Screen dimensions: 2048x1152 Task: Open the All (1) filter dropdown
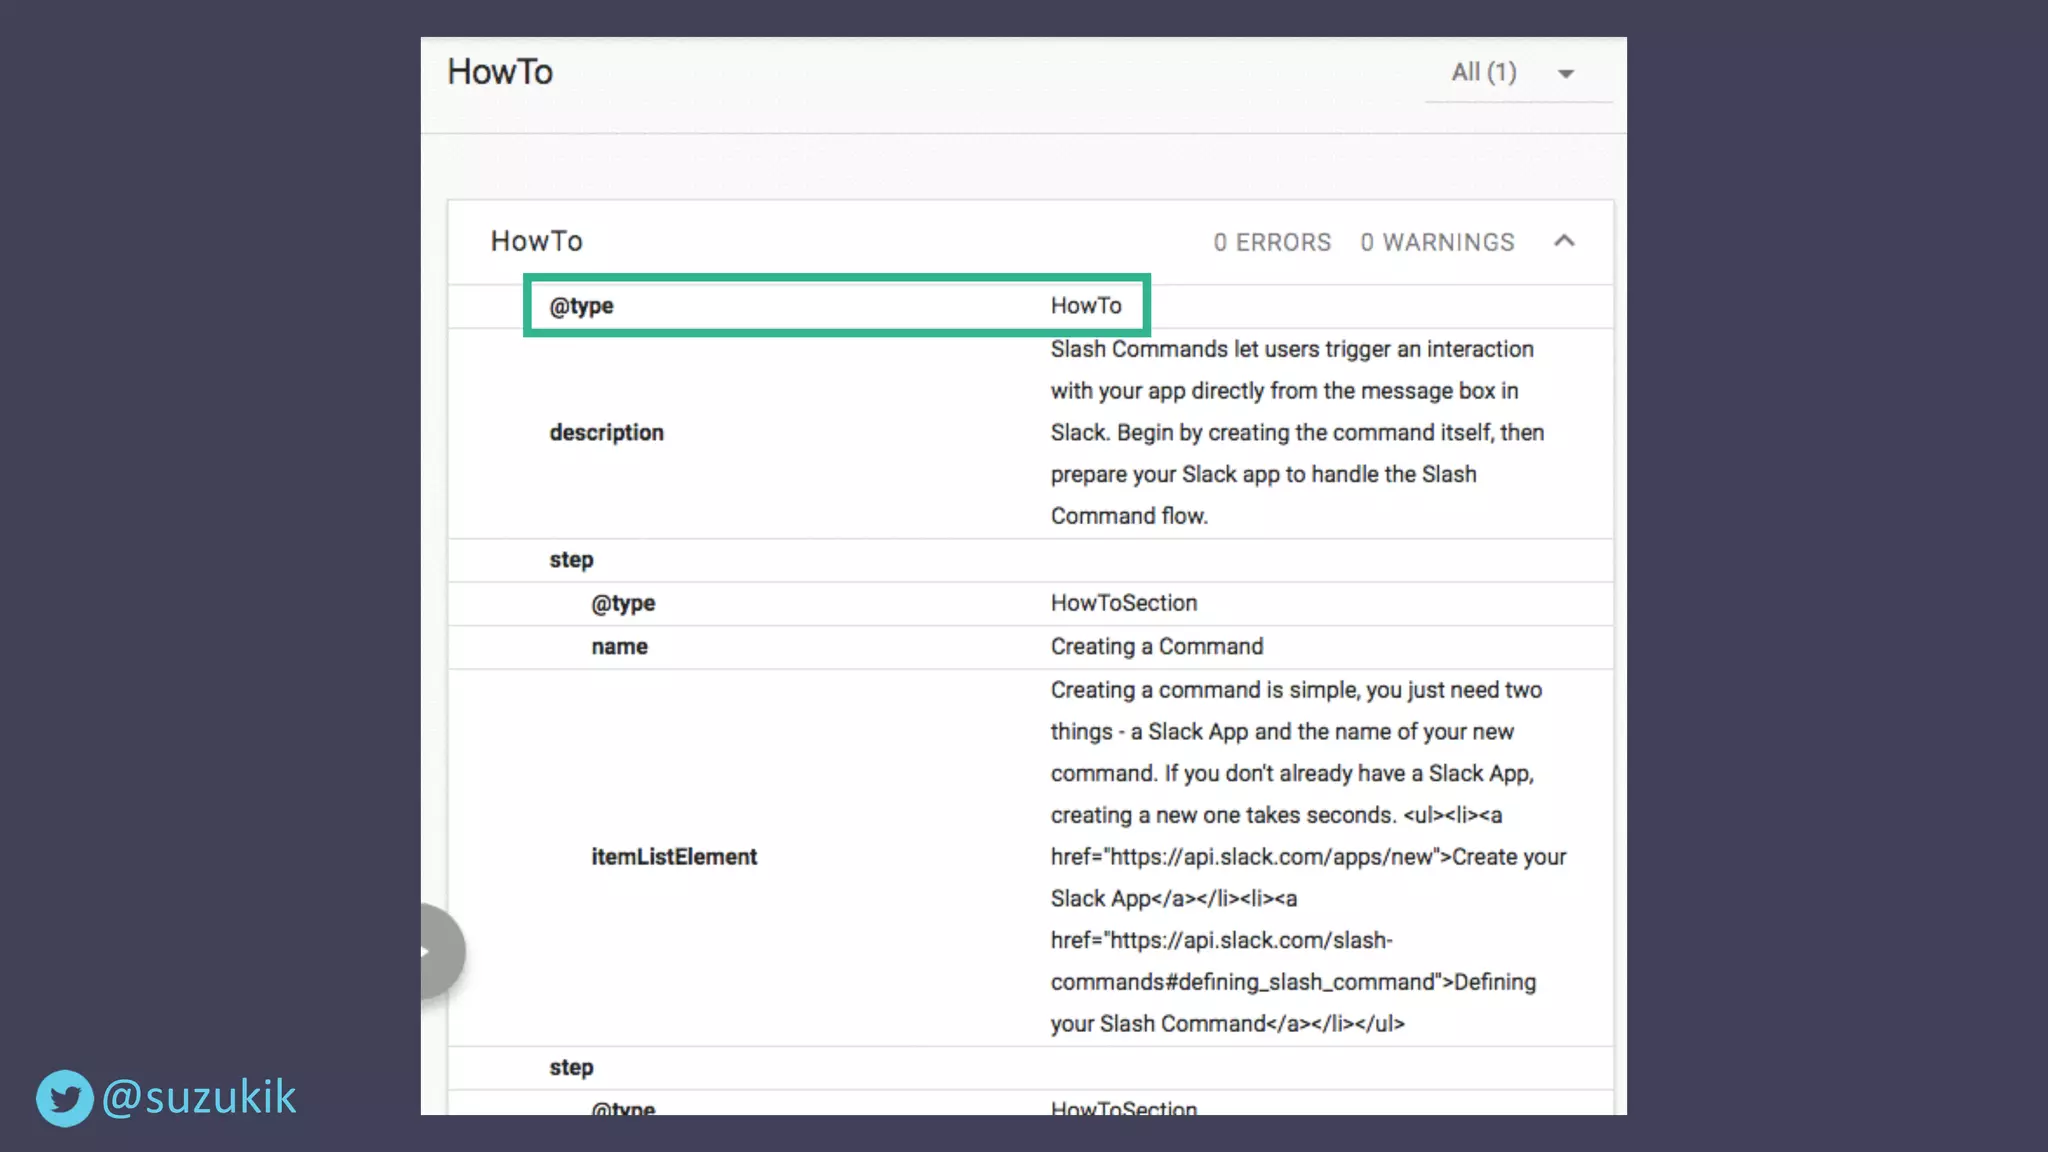[1484, 72]
